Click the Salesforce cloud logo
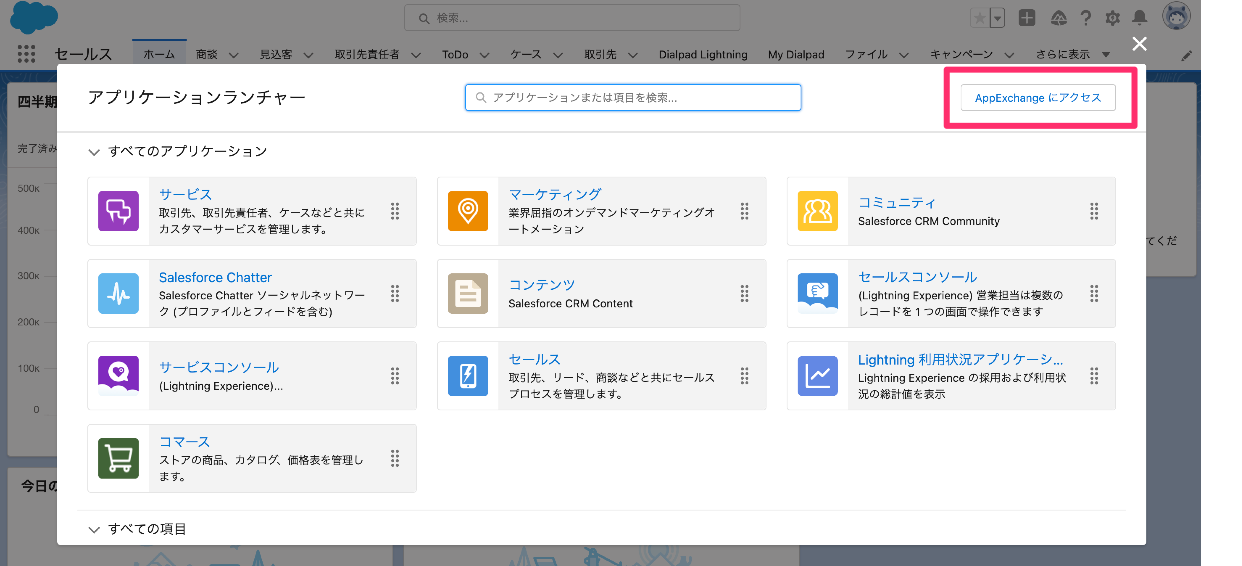 coord(34,17)
